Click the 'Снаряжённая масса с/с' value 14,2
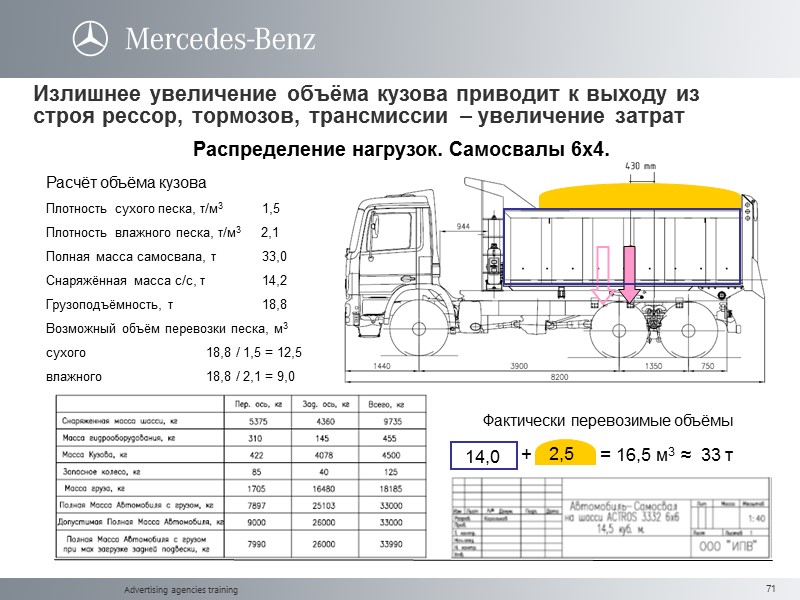The height and width of the screenshot is (600, 800). point(274,281)
